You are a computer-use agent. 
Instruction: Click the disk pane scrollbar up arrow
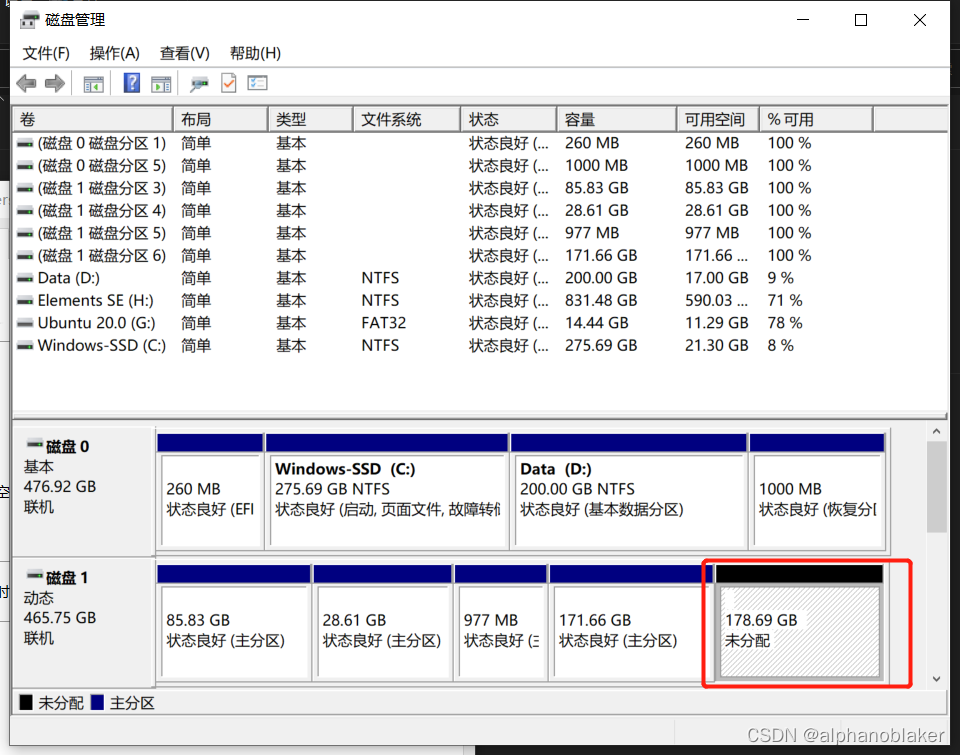(x=936, y=432)
